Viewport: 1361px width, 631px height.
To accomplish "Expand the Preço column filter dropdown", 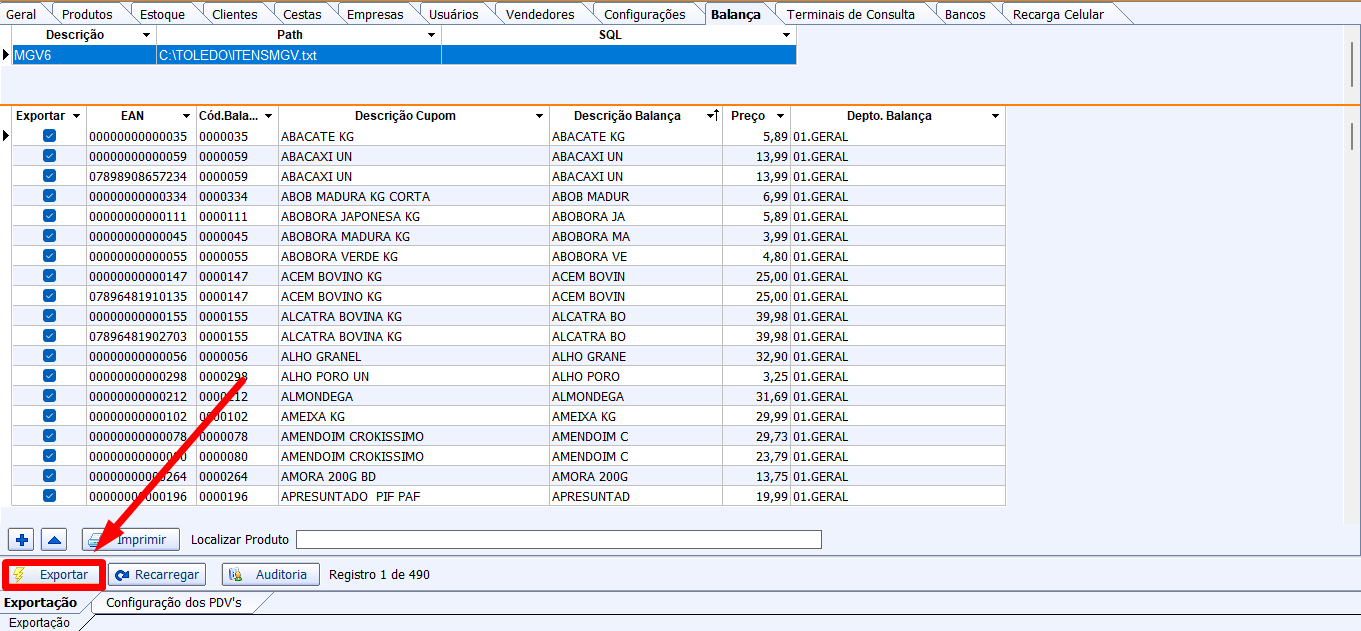I will click(x=780, y=116).
